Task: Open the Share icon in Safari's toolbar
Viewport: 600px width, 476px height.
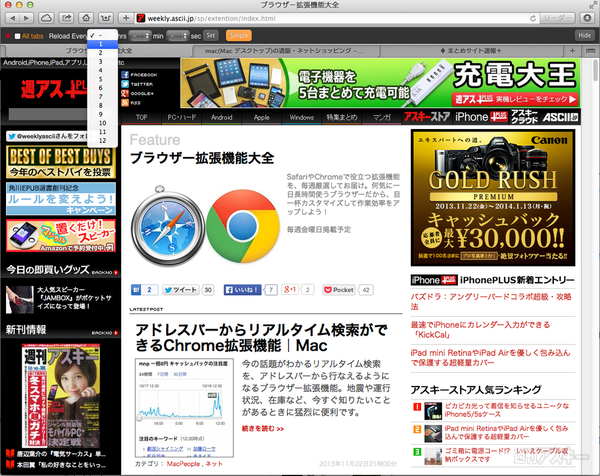Action: tap(66, 18)
